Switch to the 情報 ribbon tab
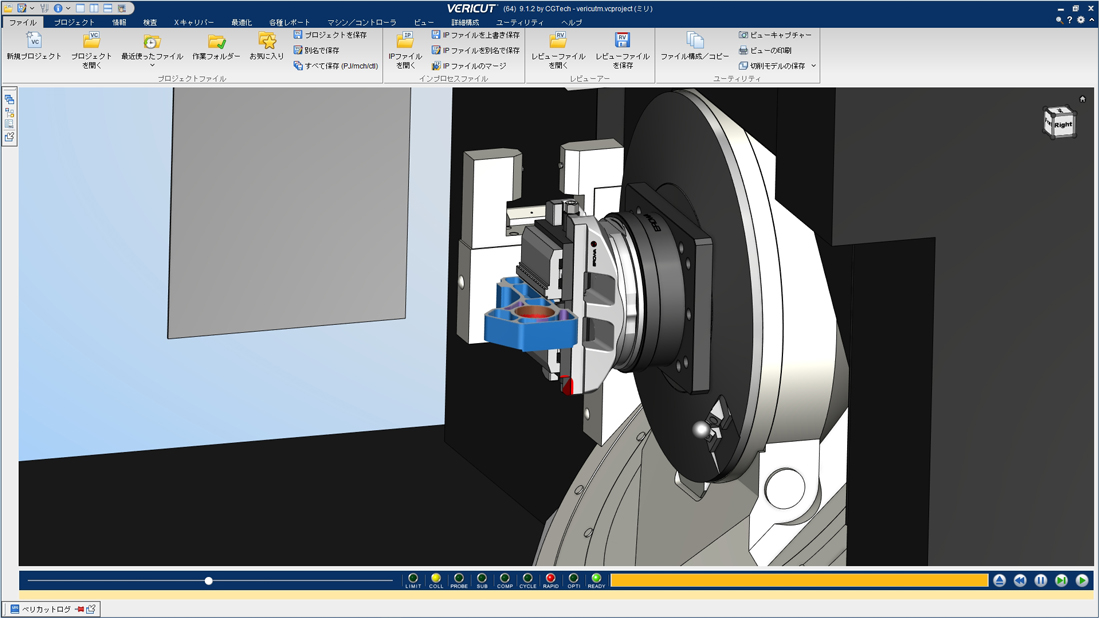This screenshot has height=618, width=1099. click(x=119, y=22)
